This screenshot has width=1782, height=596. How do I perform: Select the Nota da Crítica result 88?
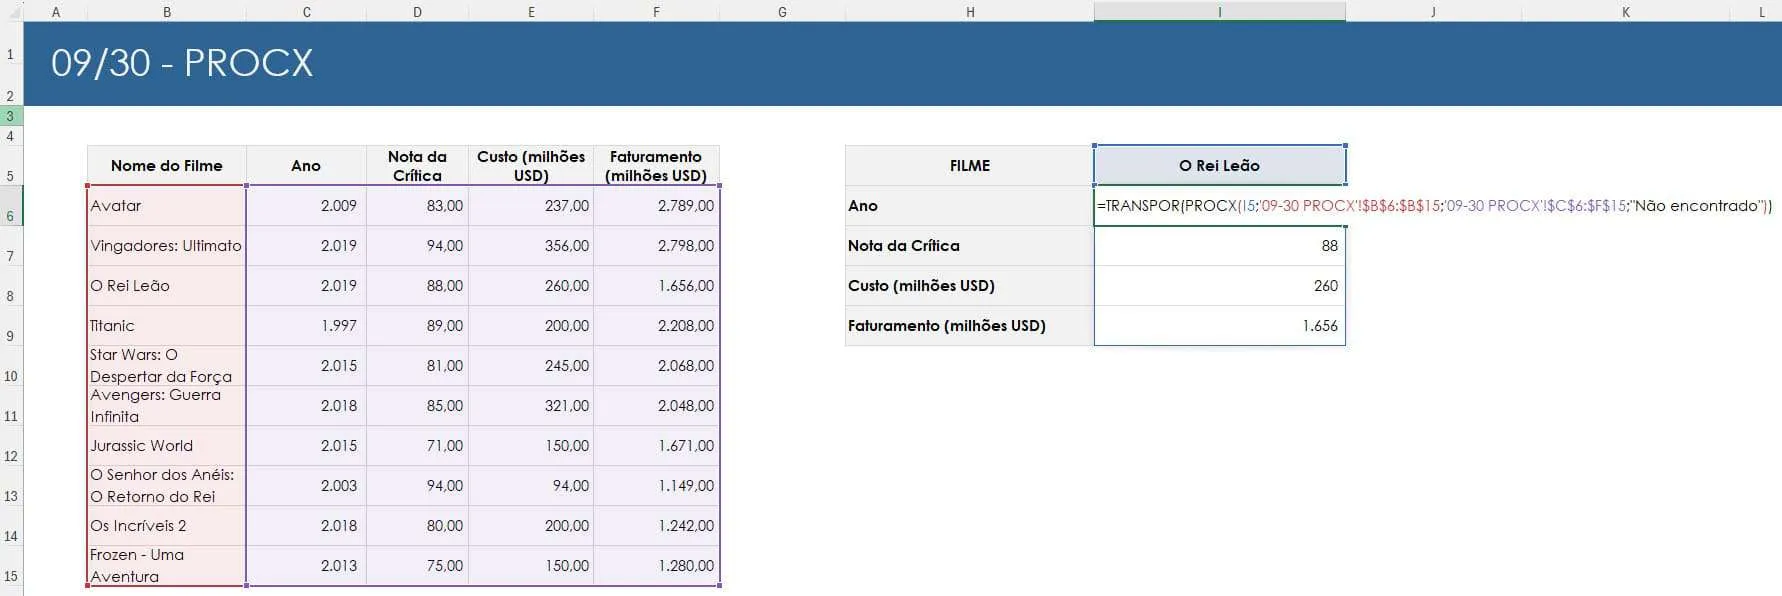pyautogui.click(x=1219, y=246)
